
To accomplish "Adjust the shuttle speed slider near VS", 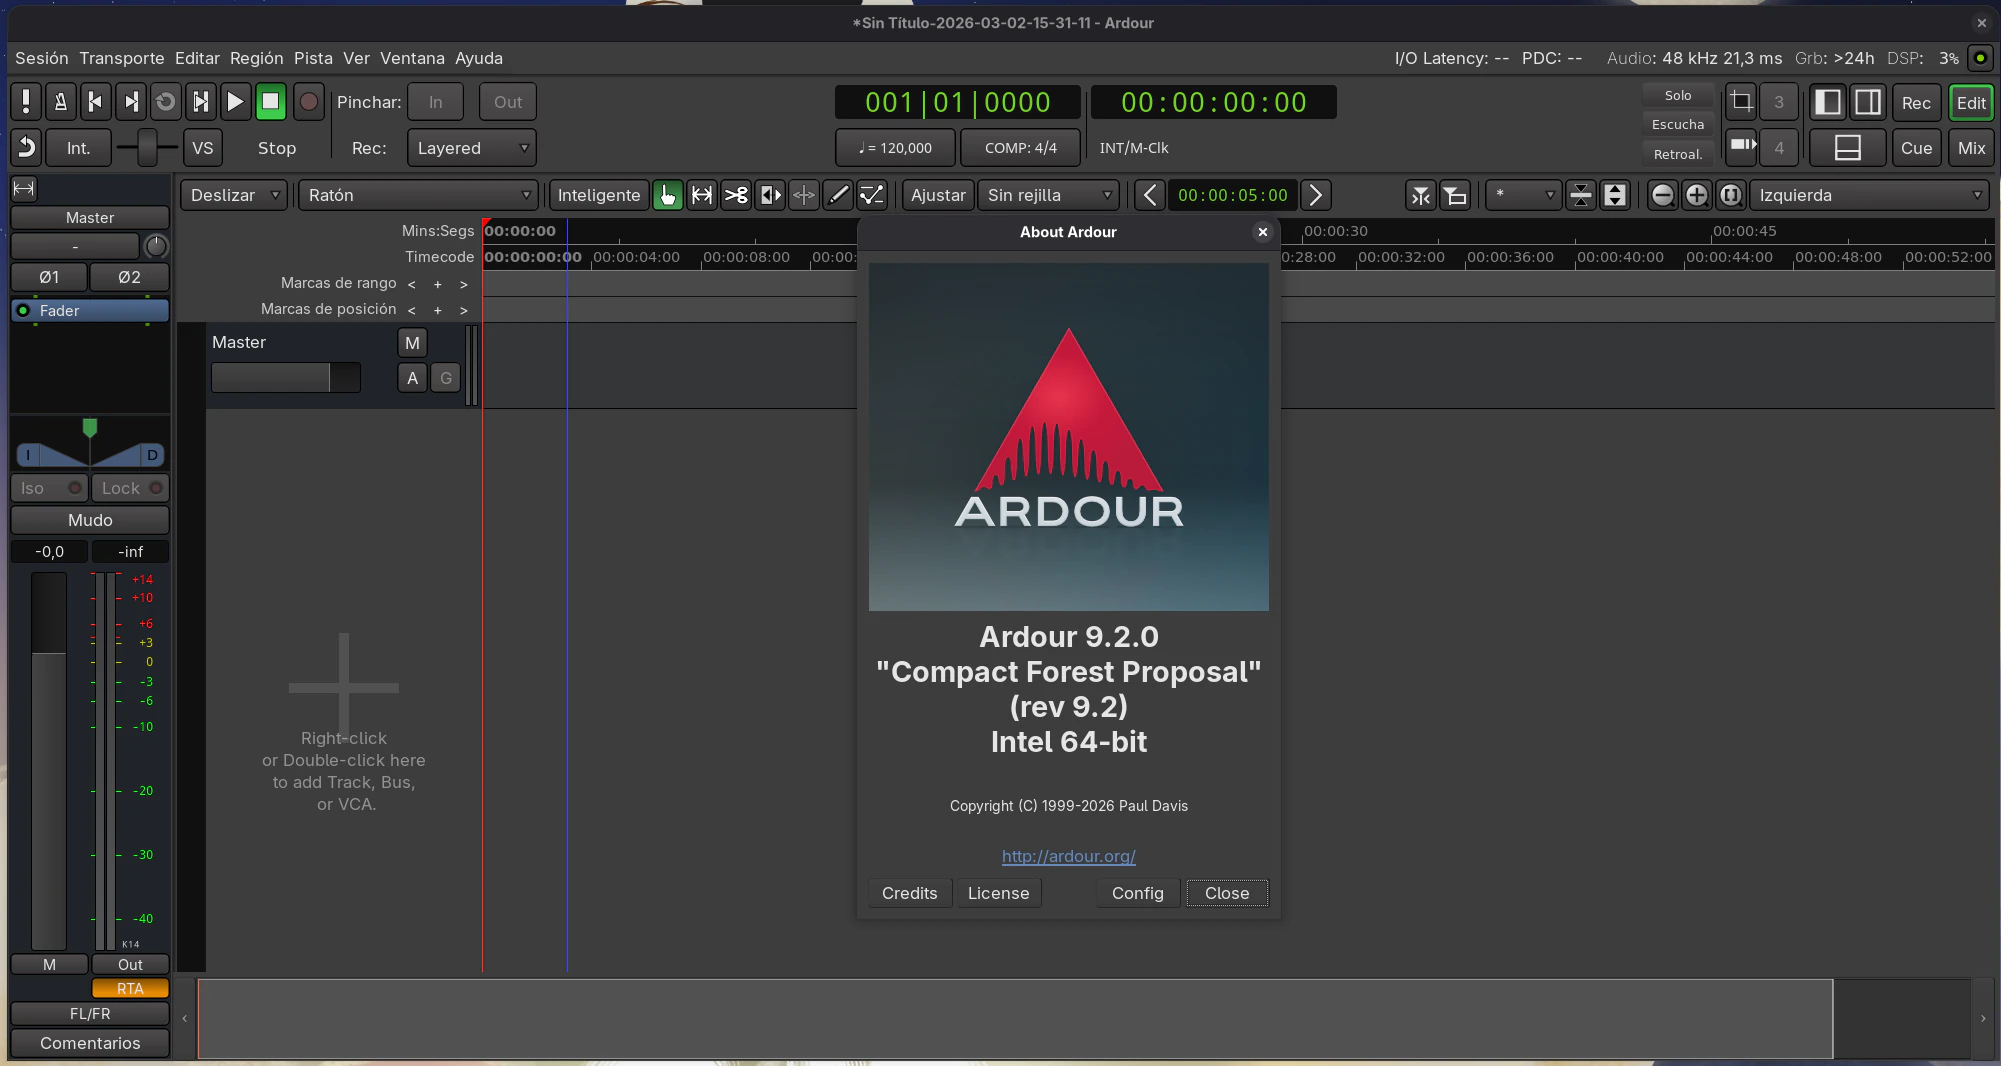I will tap(146, 147).
